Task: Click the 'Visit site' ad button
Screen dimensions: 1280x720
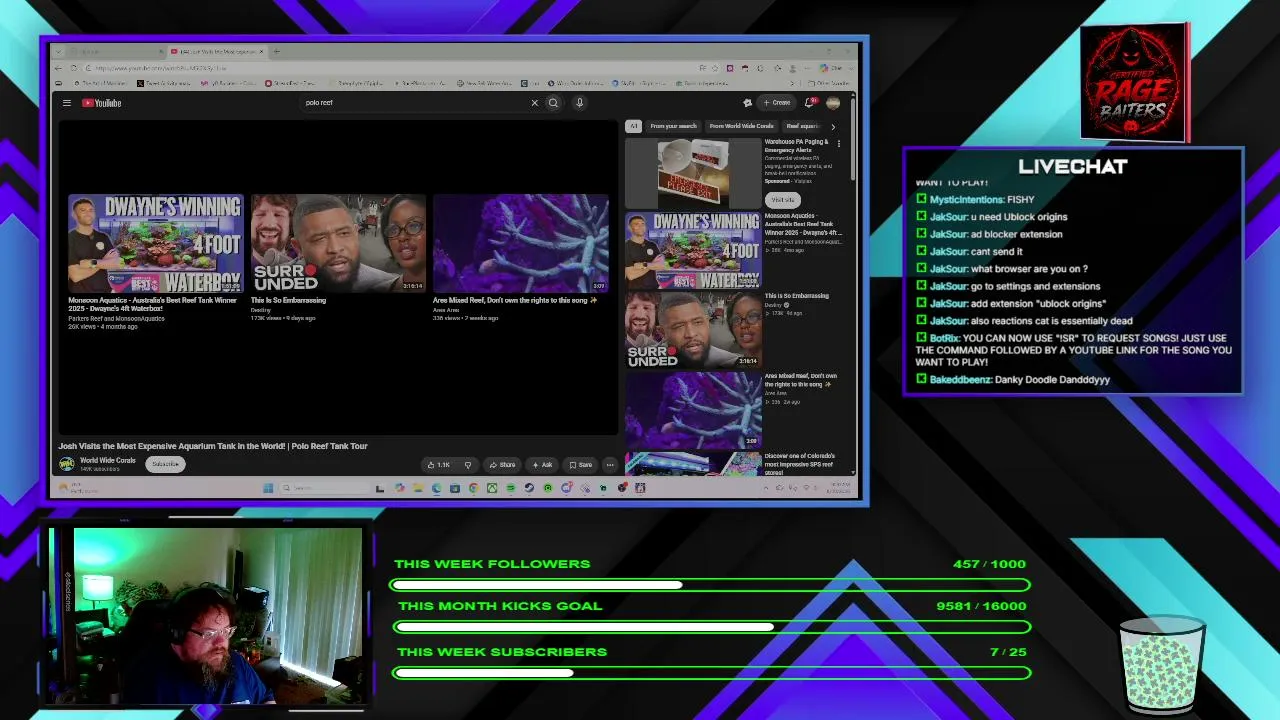Action: click(x=782, y=199)
